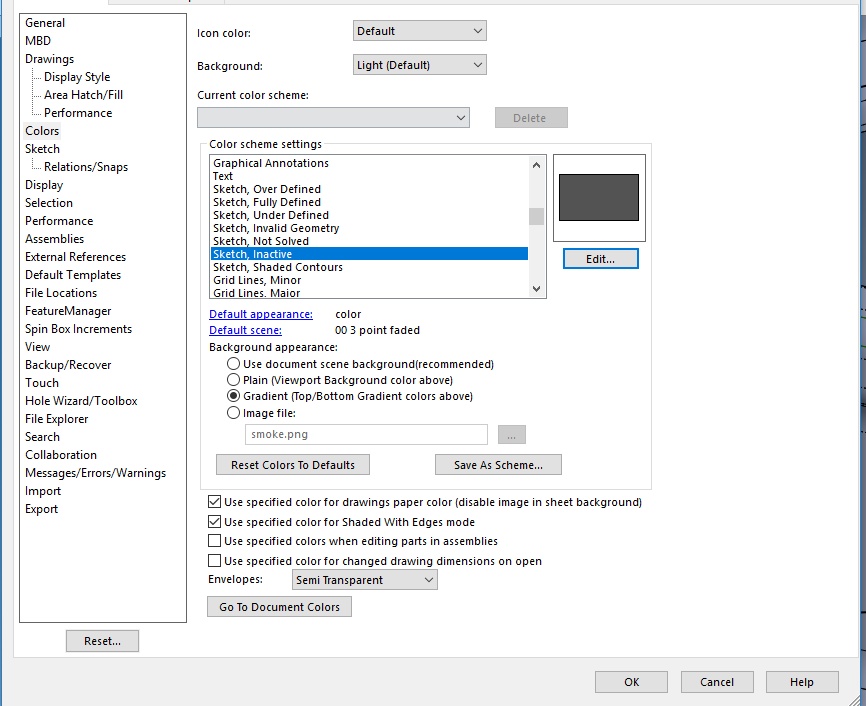Click the color list scroll up arrow
The width and height of the screenshot is (866, 706).
(x=536, y=165)
